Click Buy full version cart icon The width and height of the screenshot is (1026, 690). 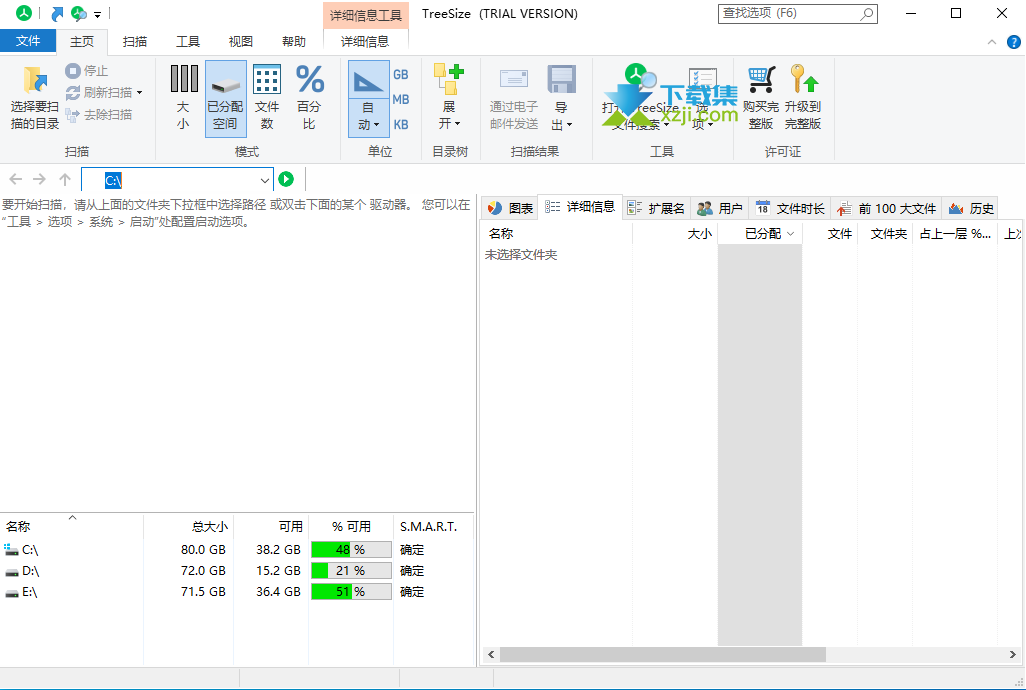pyautogui.click(x=761, y=79)
